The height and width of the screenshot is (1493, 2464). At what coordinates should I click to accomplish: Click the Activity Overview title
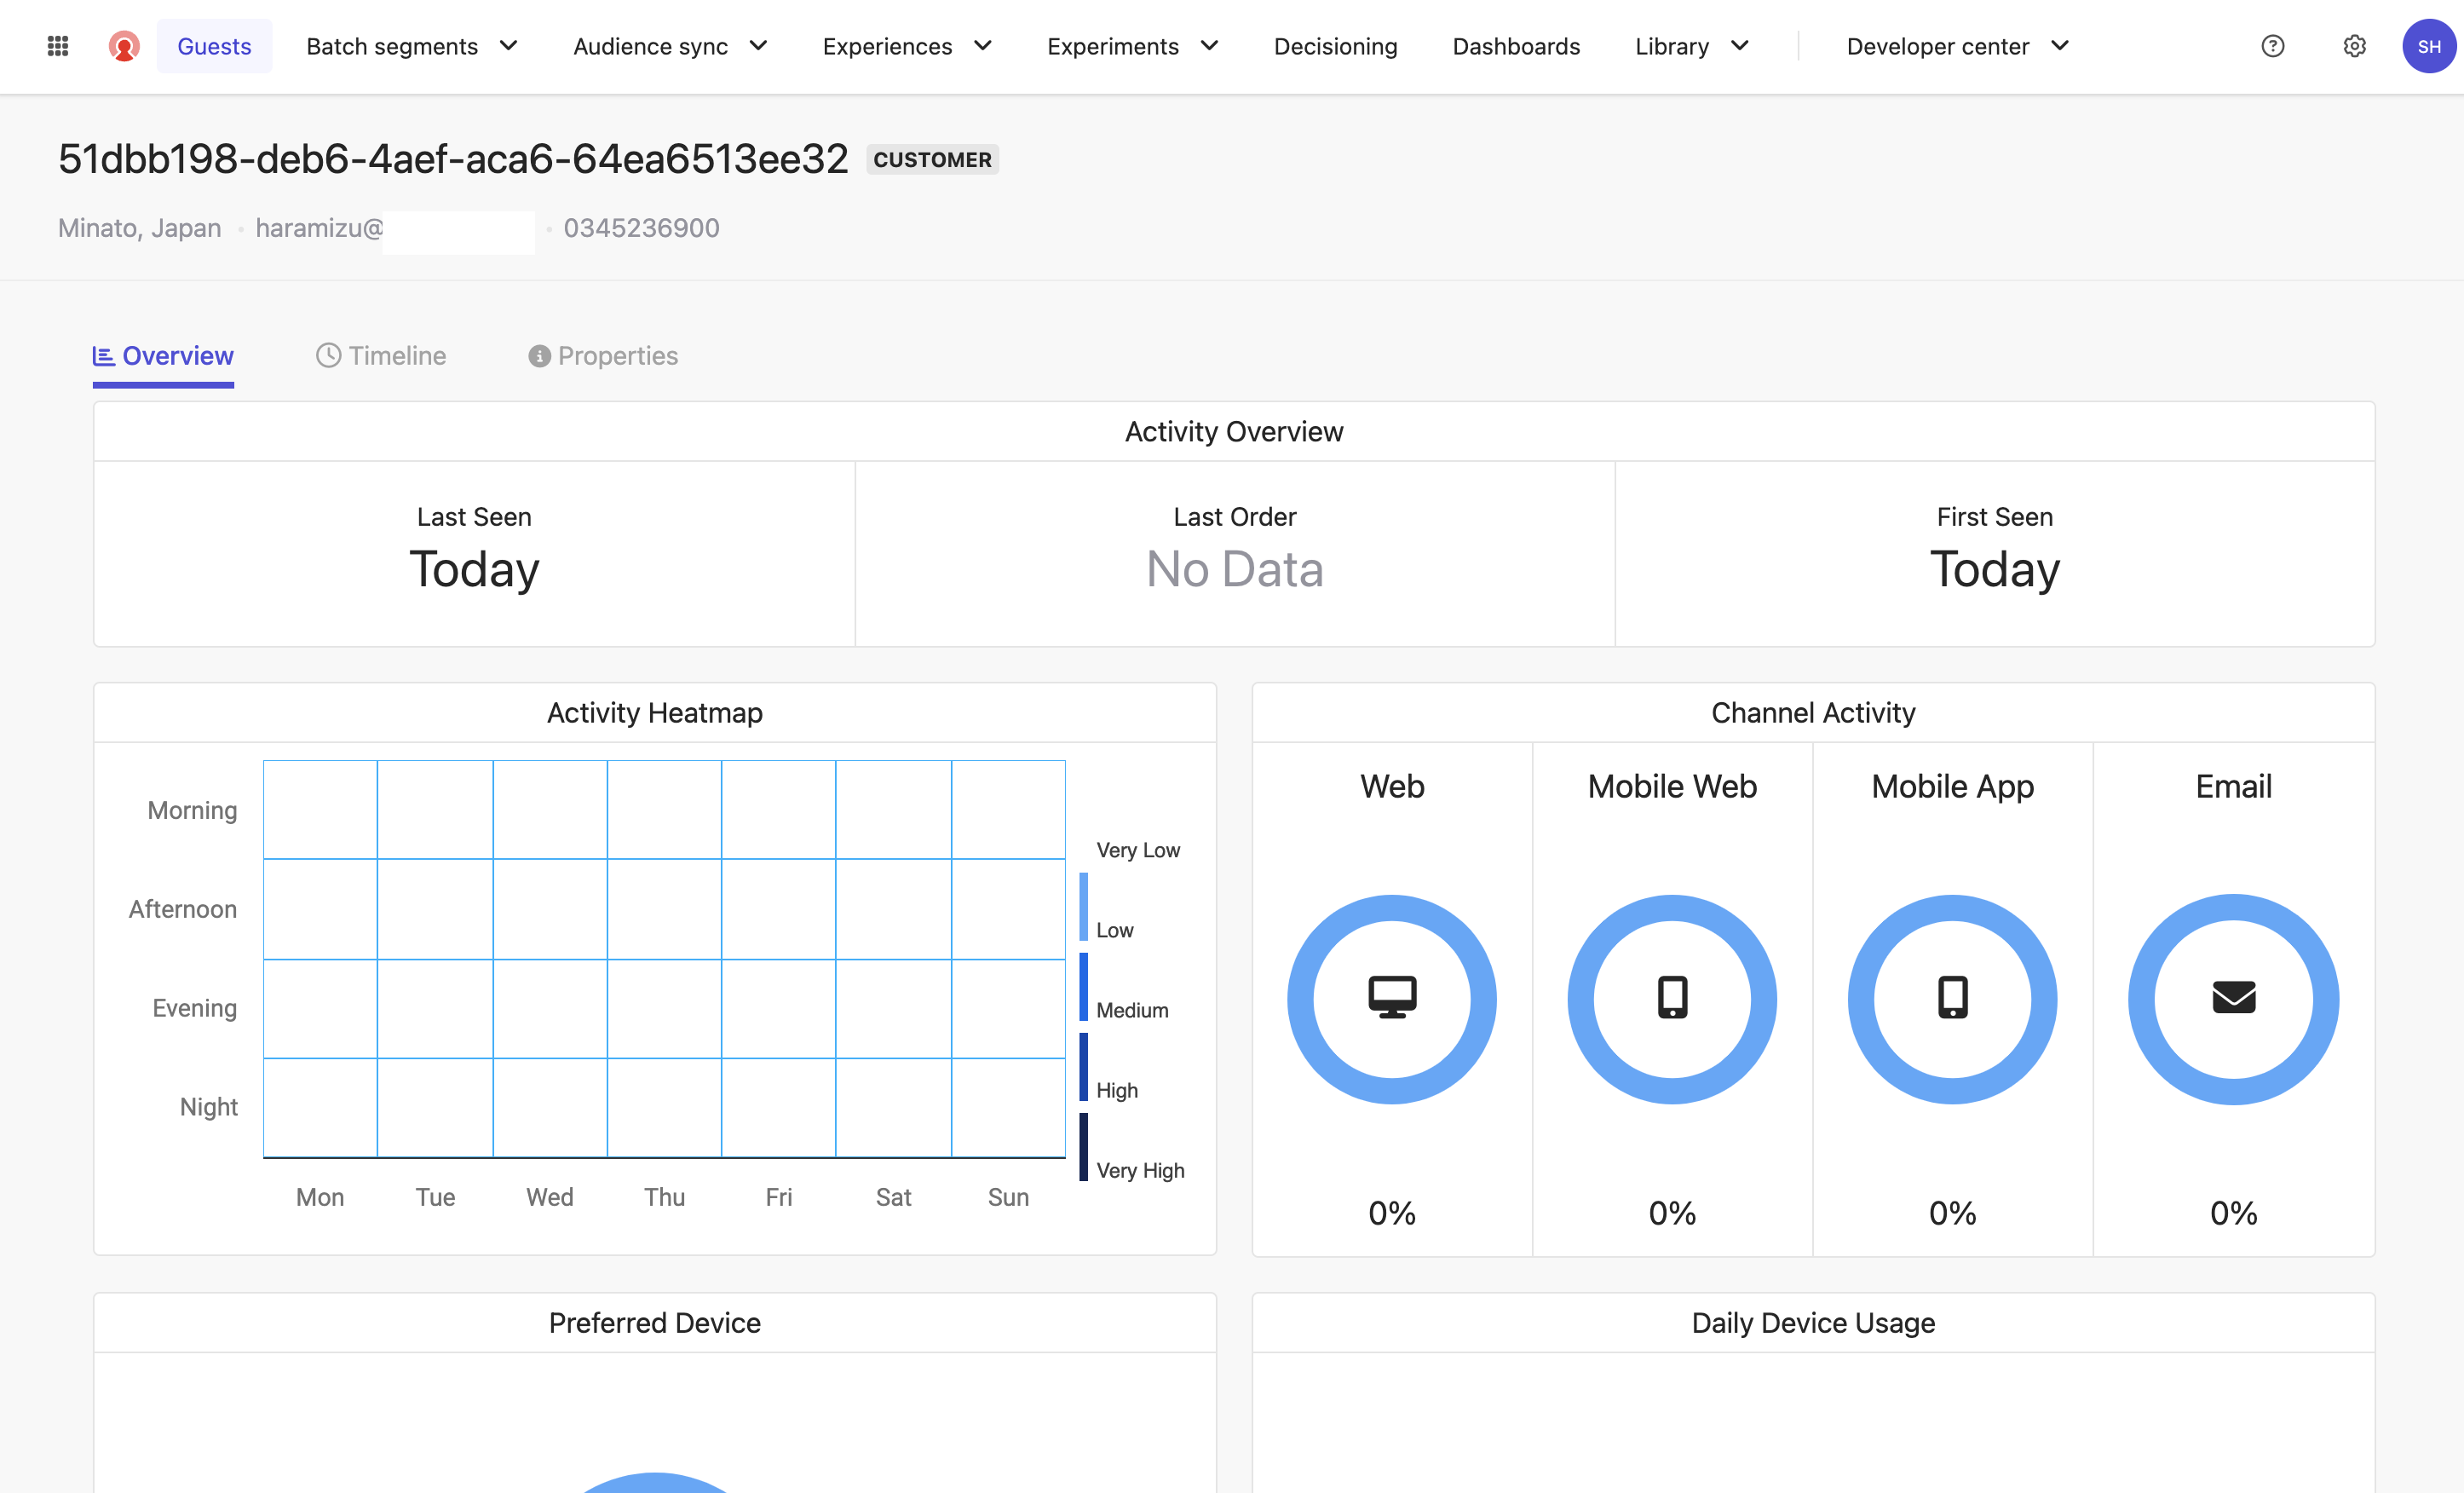point(1234,432)
